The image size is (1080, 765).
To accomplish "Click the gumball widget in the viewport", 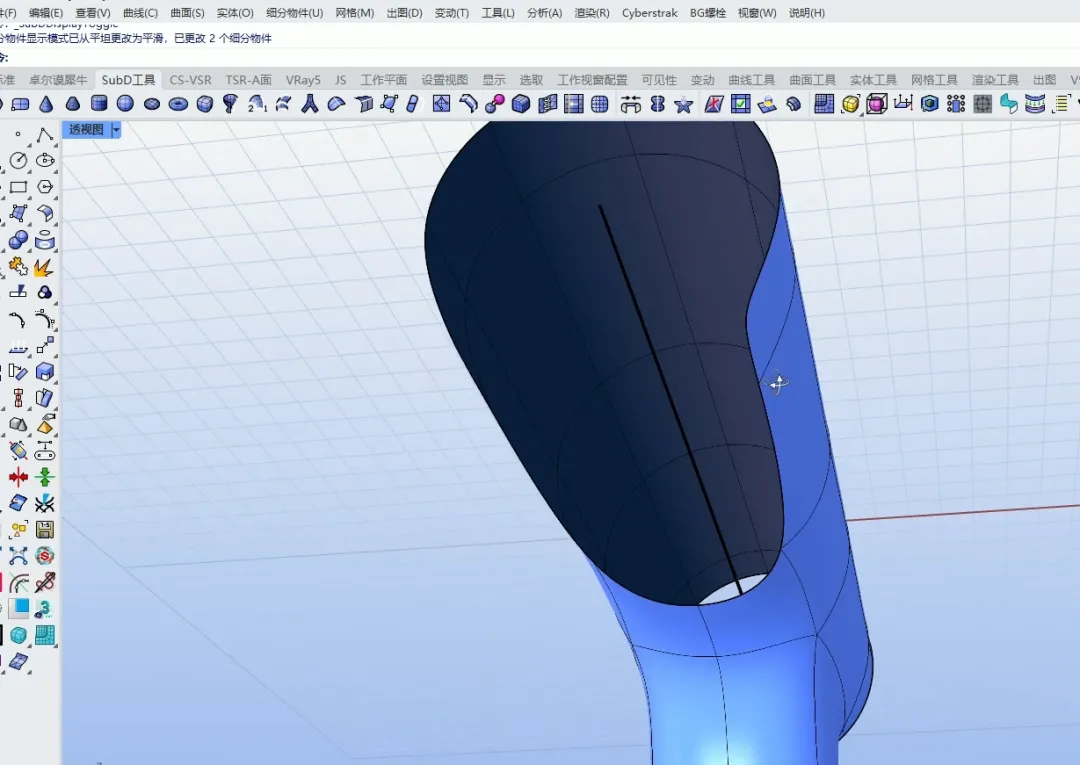I will [777, 382].
